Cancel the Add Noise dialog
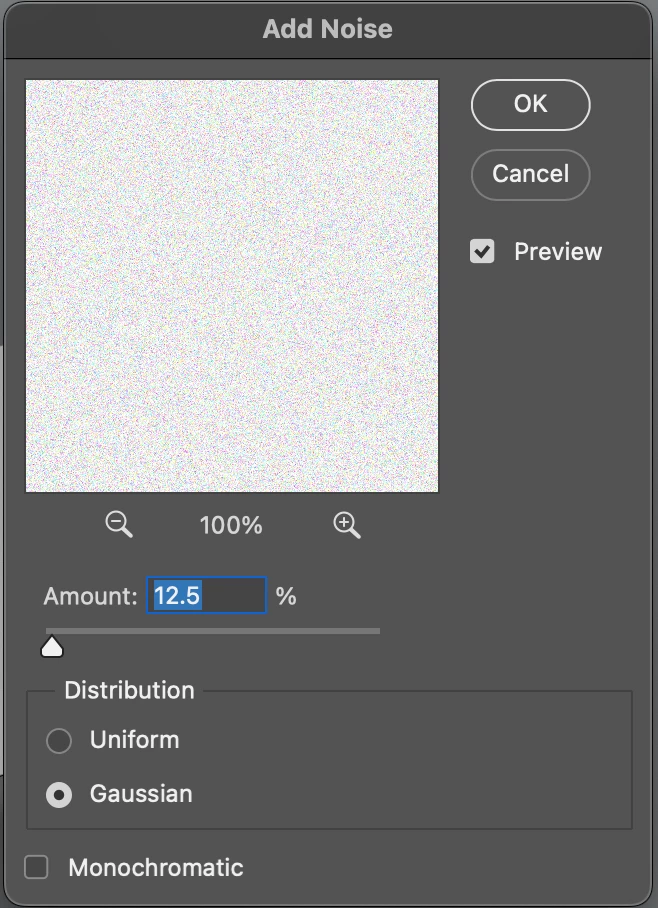658x908 pixels. coord(531,174)
